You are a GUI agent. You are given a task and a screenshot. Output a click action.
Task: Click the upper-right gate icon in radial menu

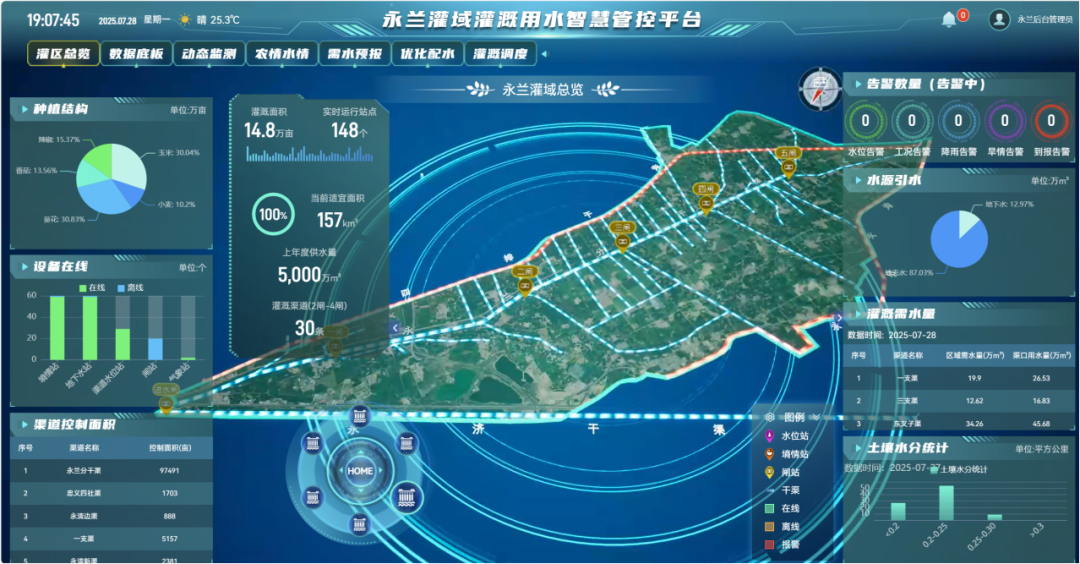(x=406, y=443)
